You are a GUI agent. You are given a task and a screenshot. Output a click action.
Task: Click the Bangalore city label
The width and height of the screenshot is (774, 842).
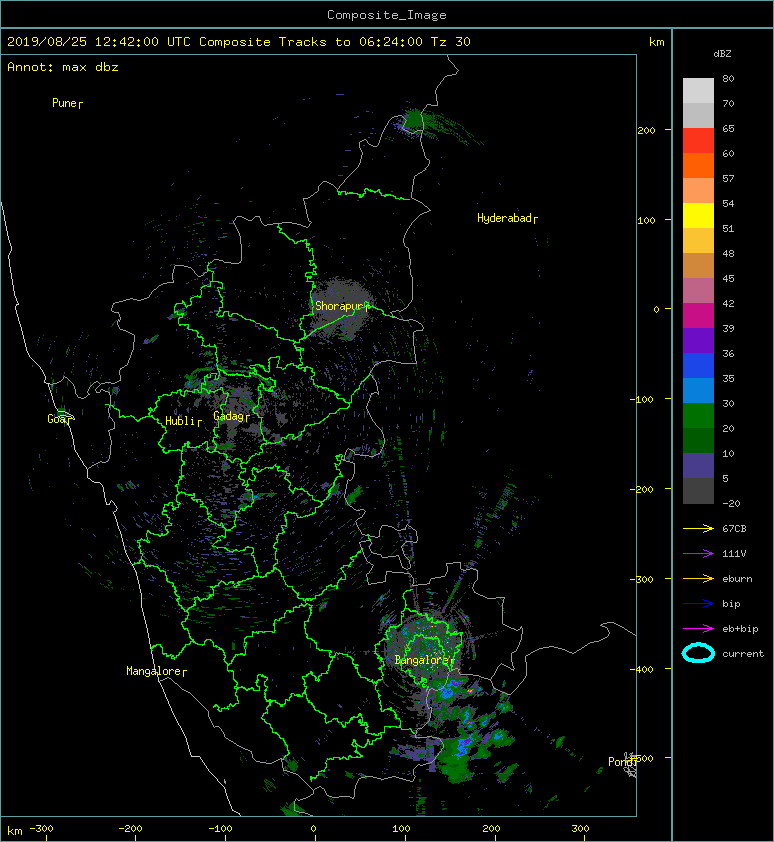click(x=424, y=660)
